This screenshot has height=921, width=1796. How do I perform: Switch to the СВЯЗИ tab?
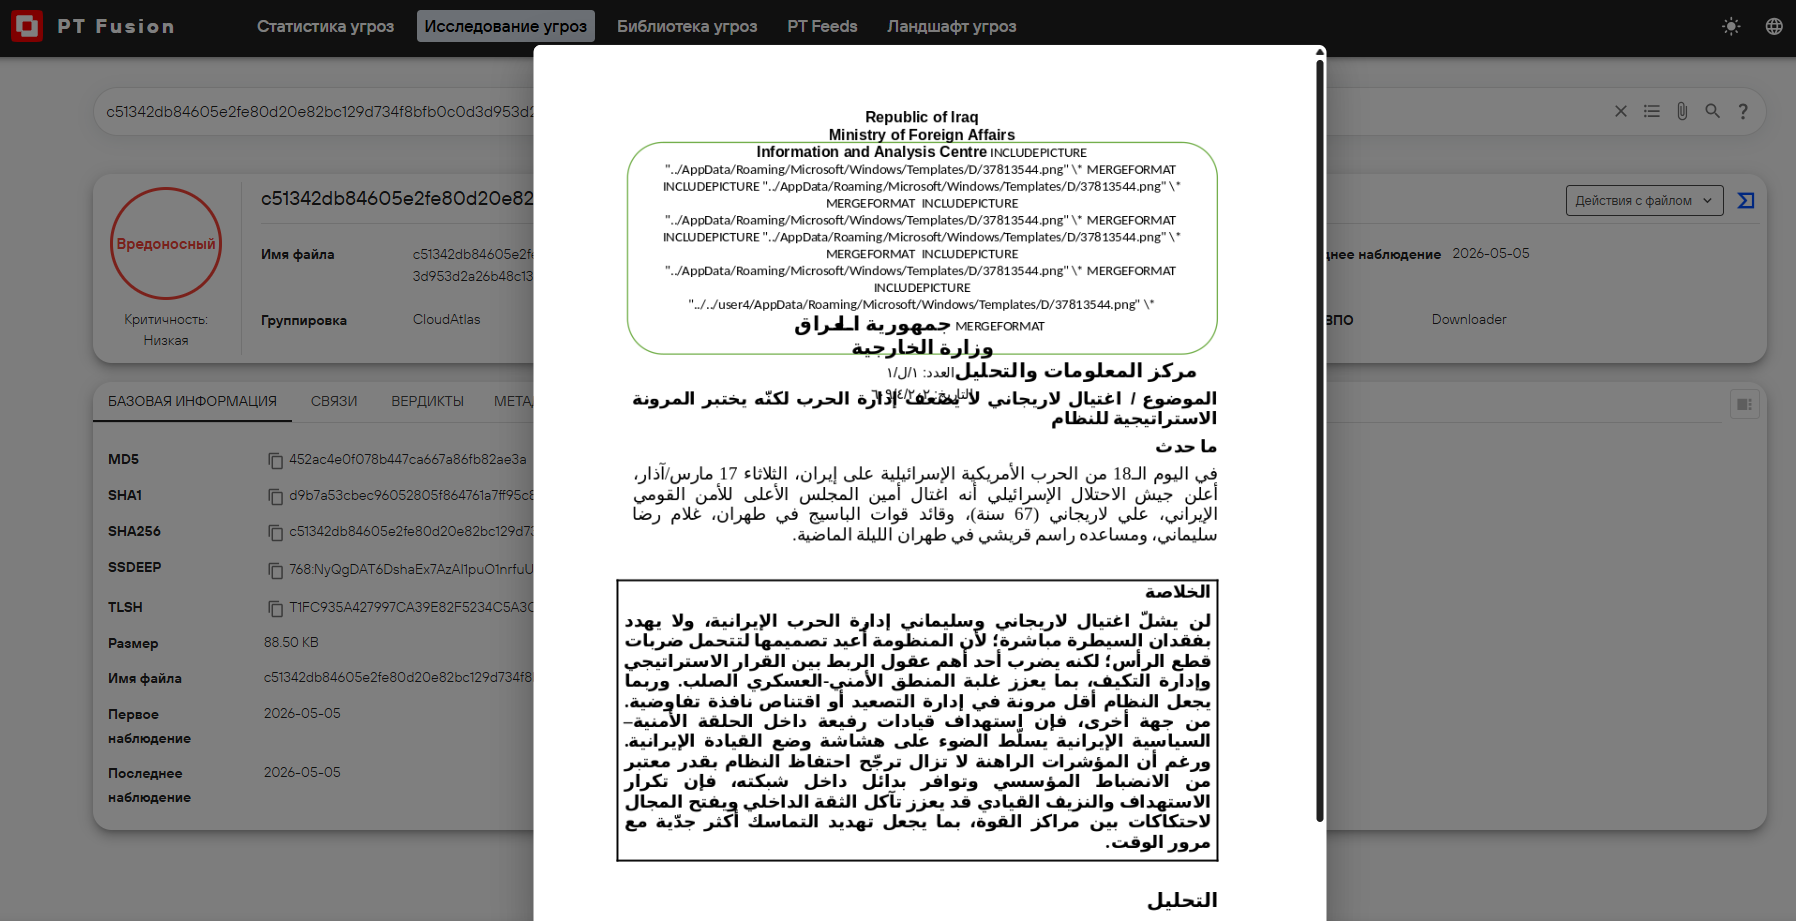334,401
